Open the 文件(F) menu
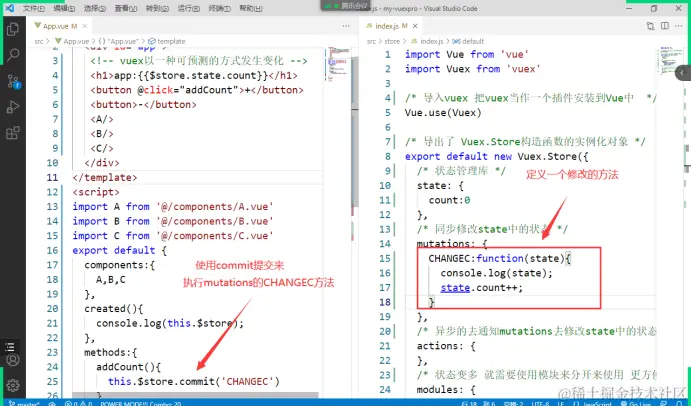 coord(34,8)
